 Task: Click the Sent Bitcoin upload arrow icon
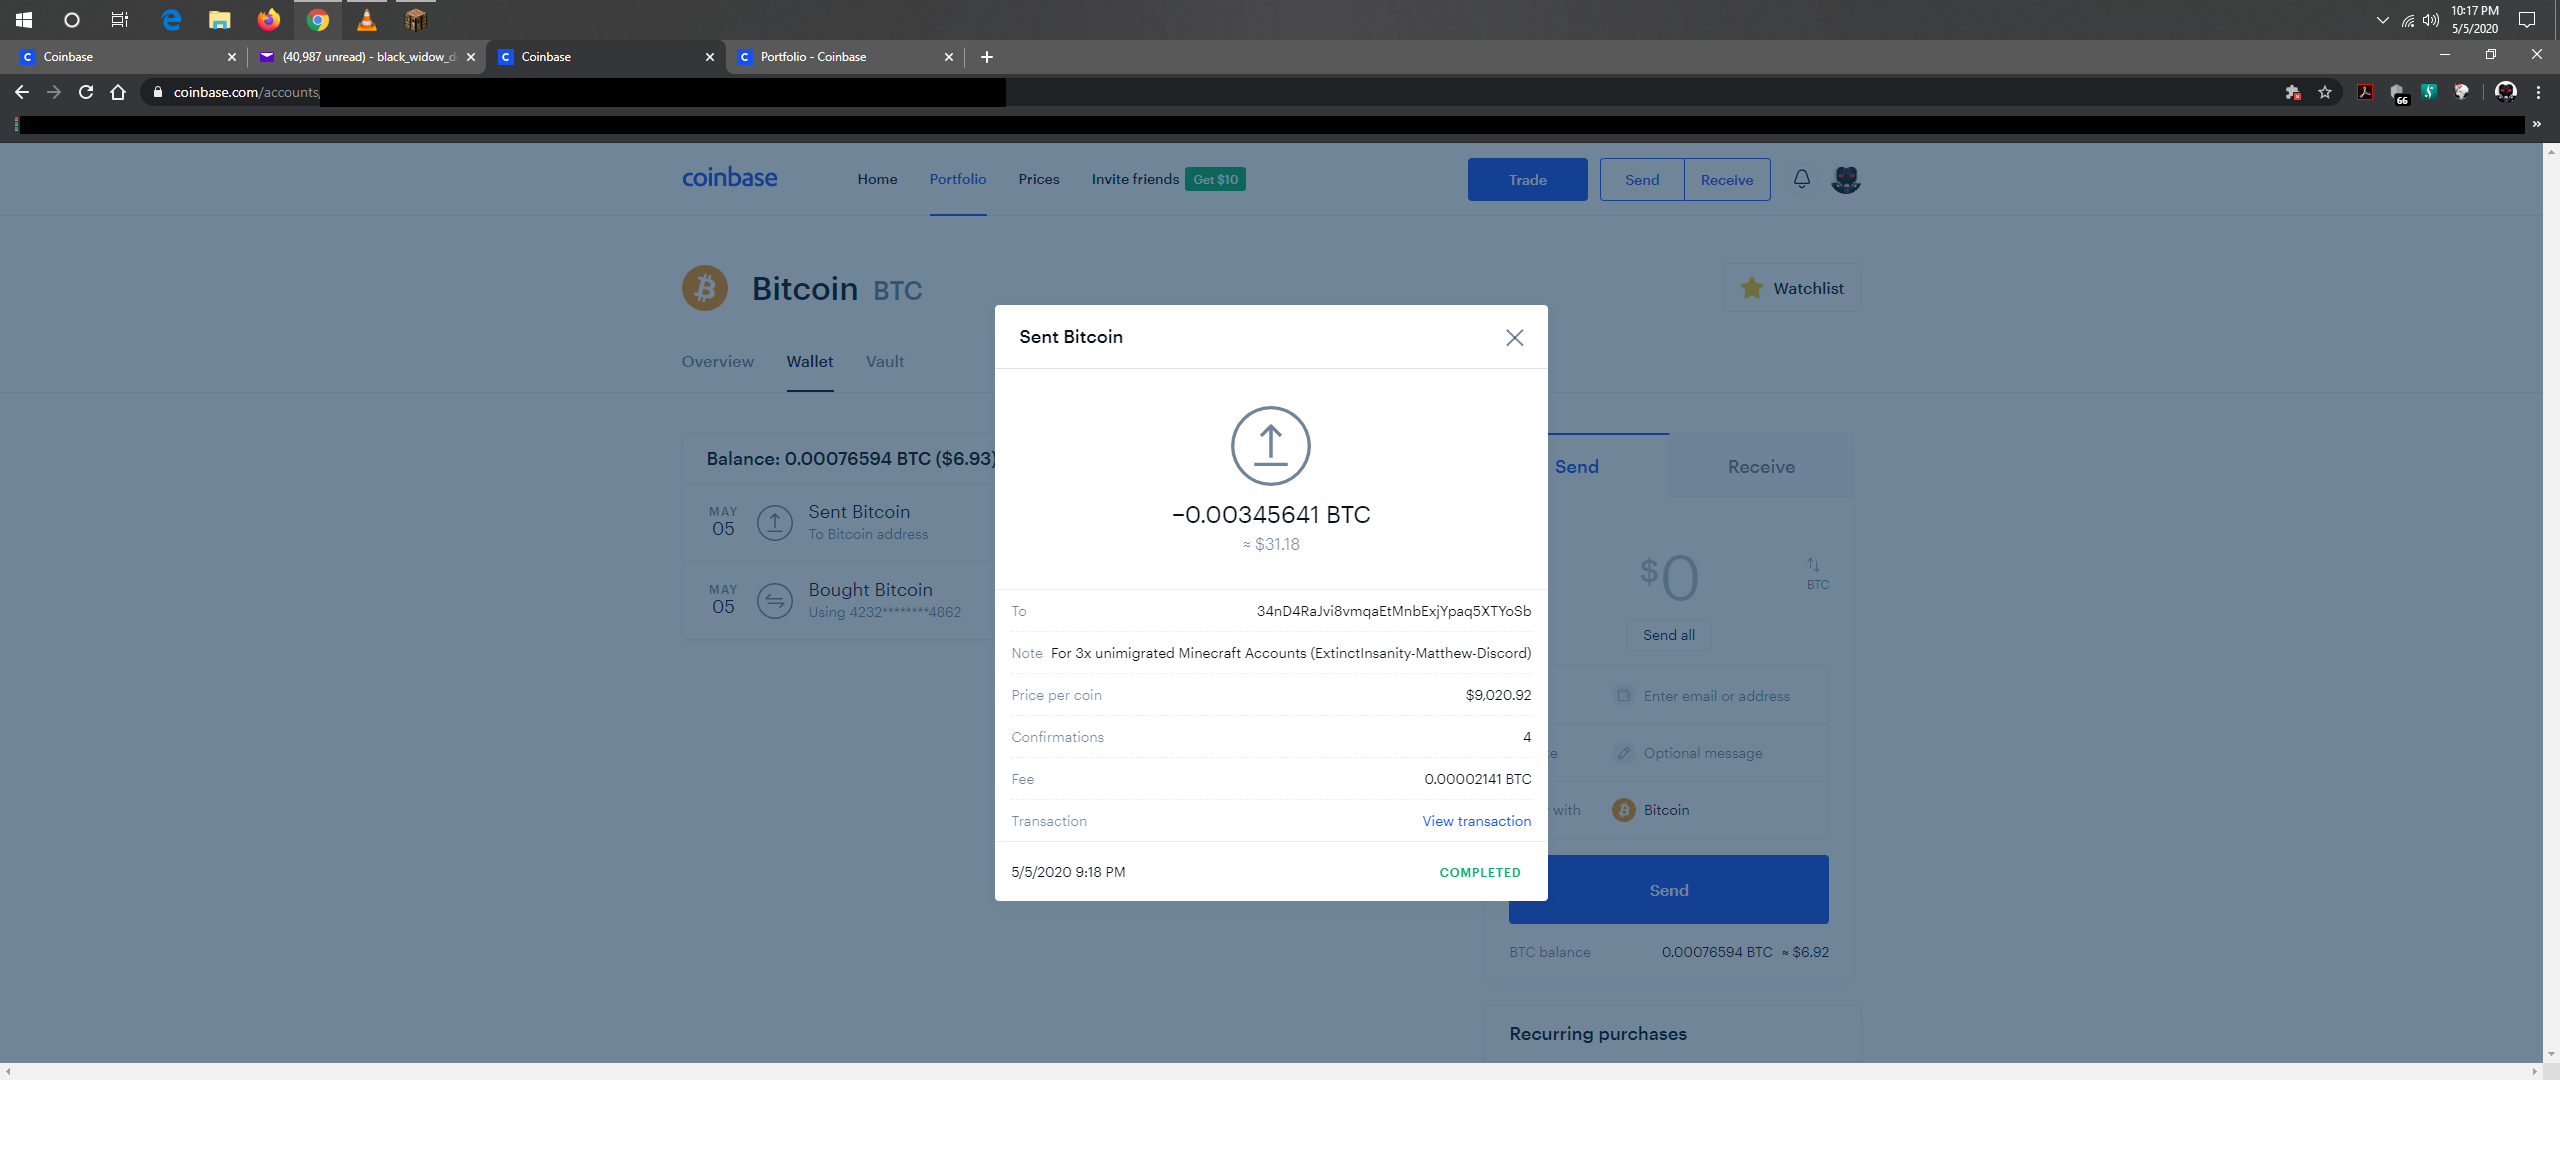[x=774, y=522]
